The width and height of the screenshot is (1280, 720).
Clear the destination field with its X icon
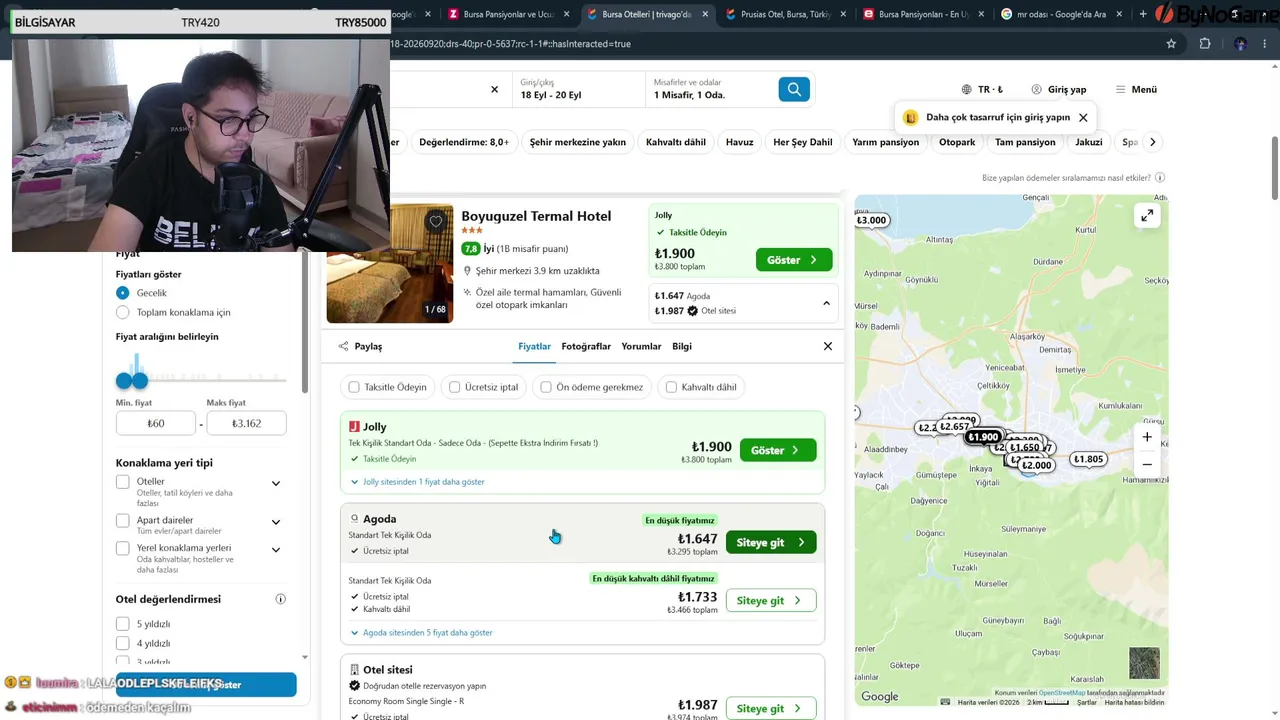tap(494, 89)
